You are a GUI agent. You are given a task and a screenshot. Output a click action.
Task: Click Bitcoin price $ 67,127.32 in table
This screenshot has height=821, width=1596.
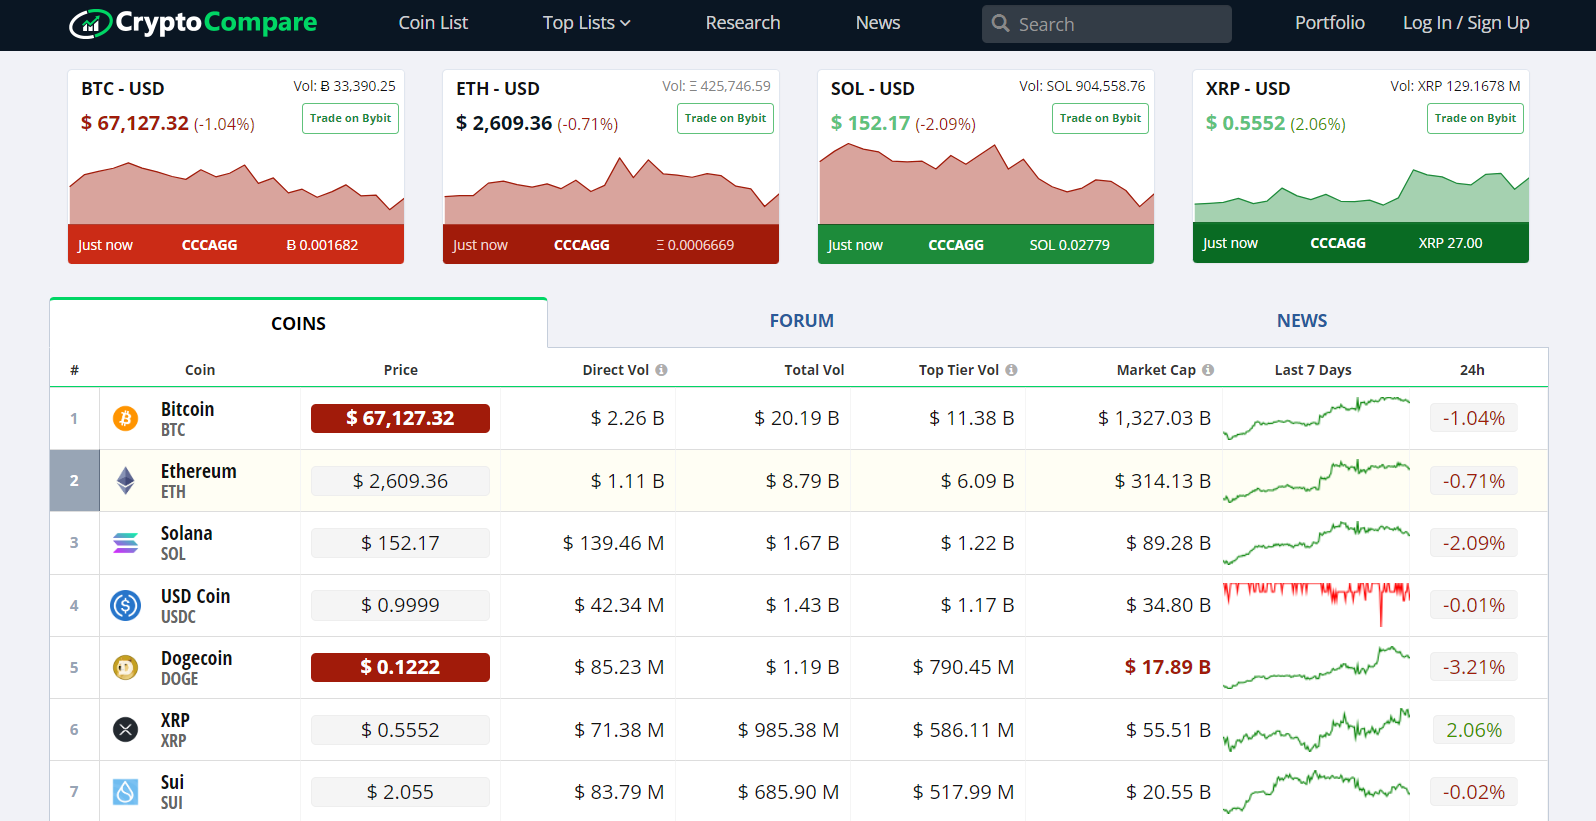(400, 418)
